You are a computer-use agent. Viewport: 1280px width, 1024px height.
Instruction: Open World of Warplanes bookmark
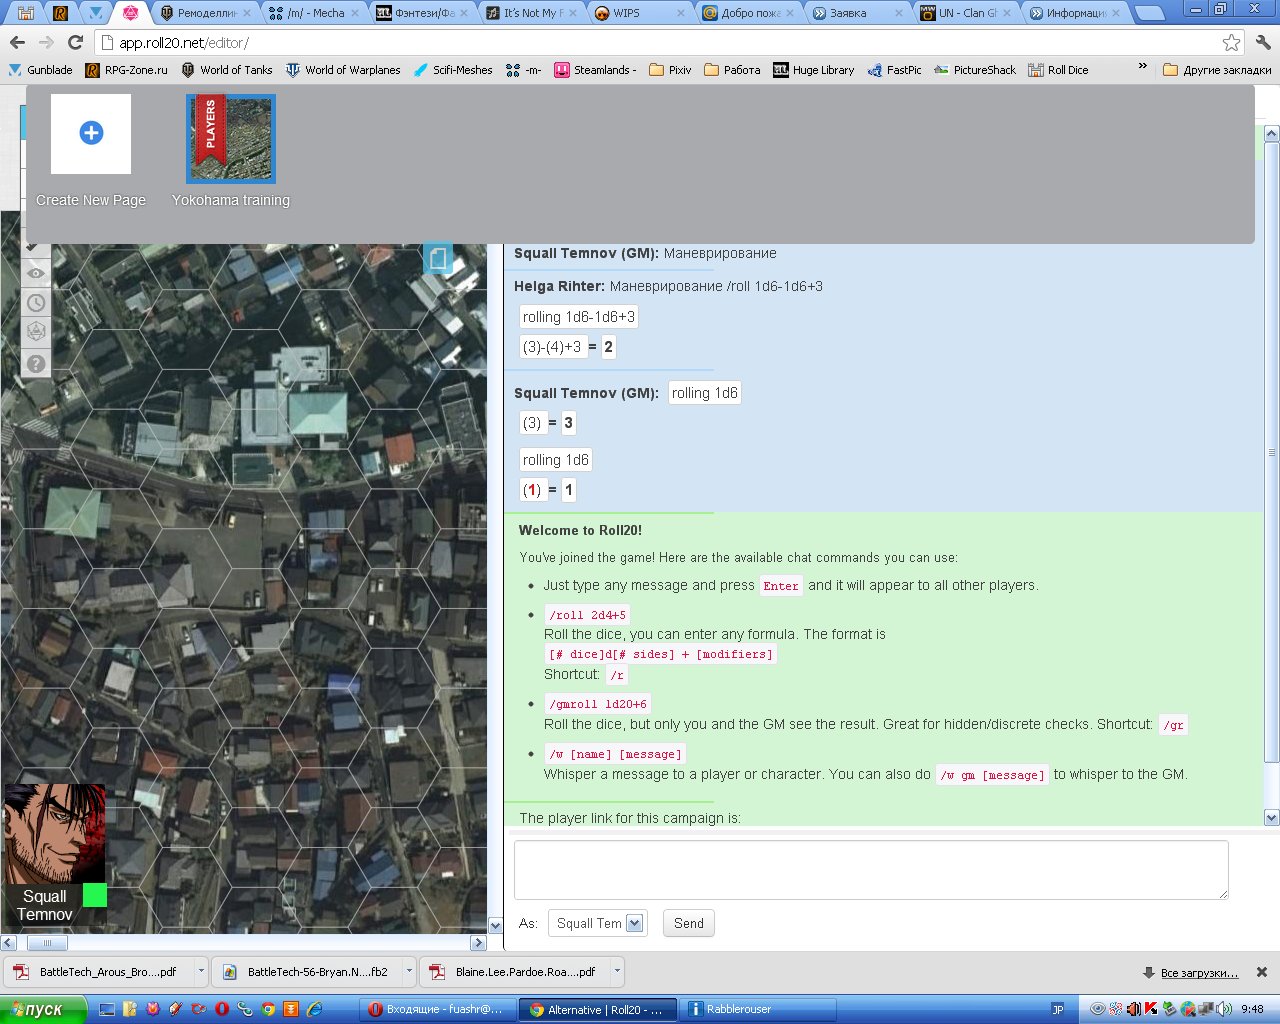coord(343,70)
